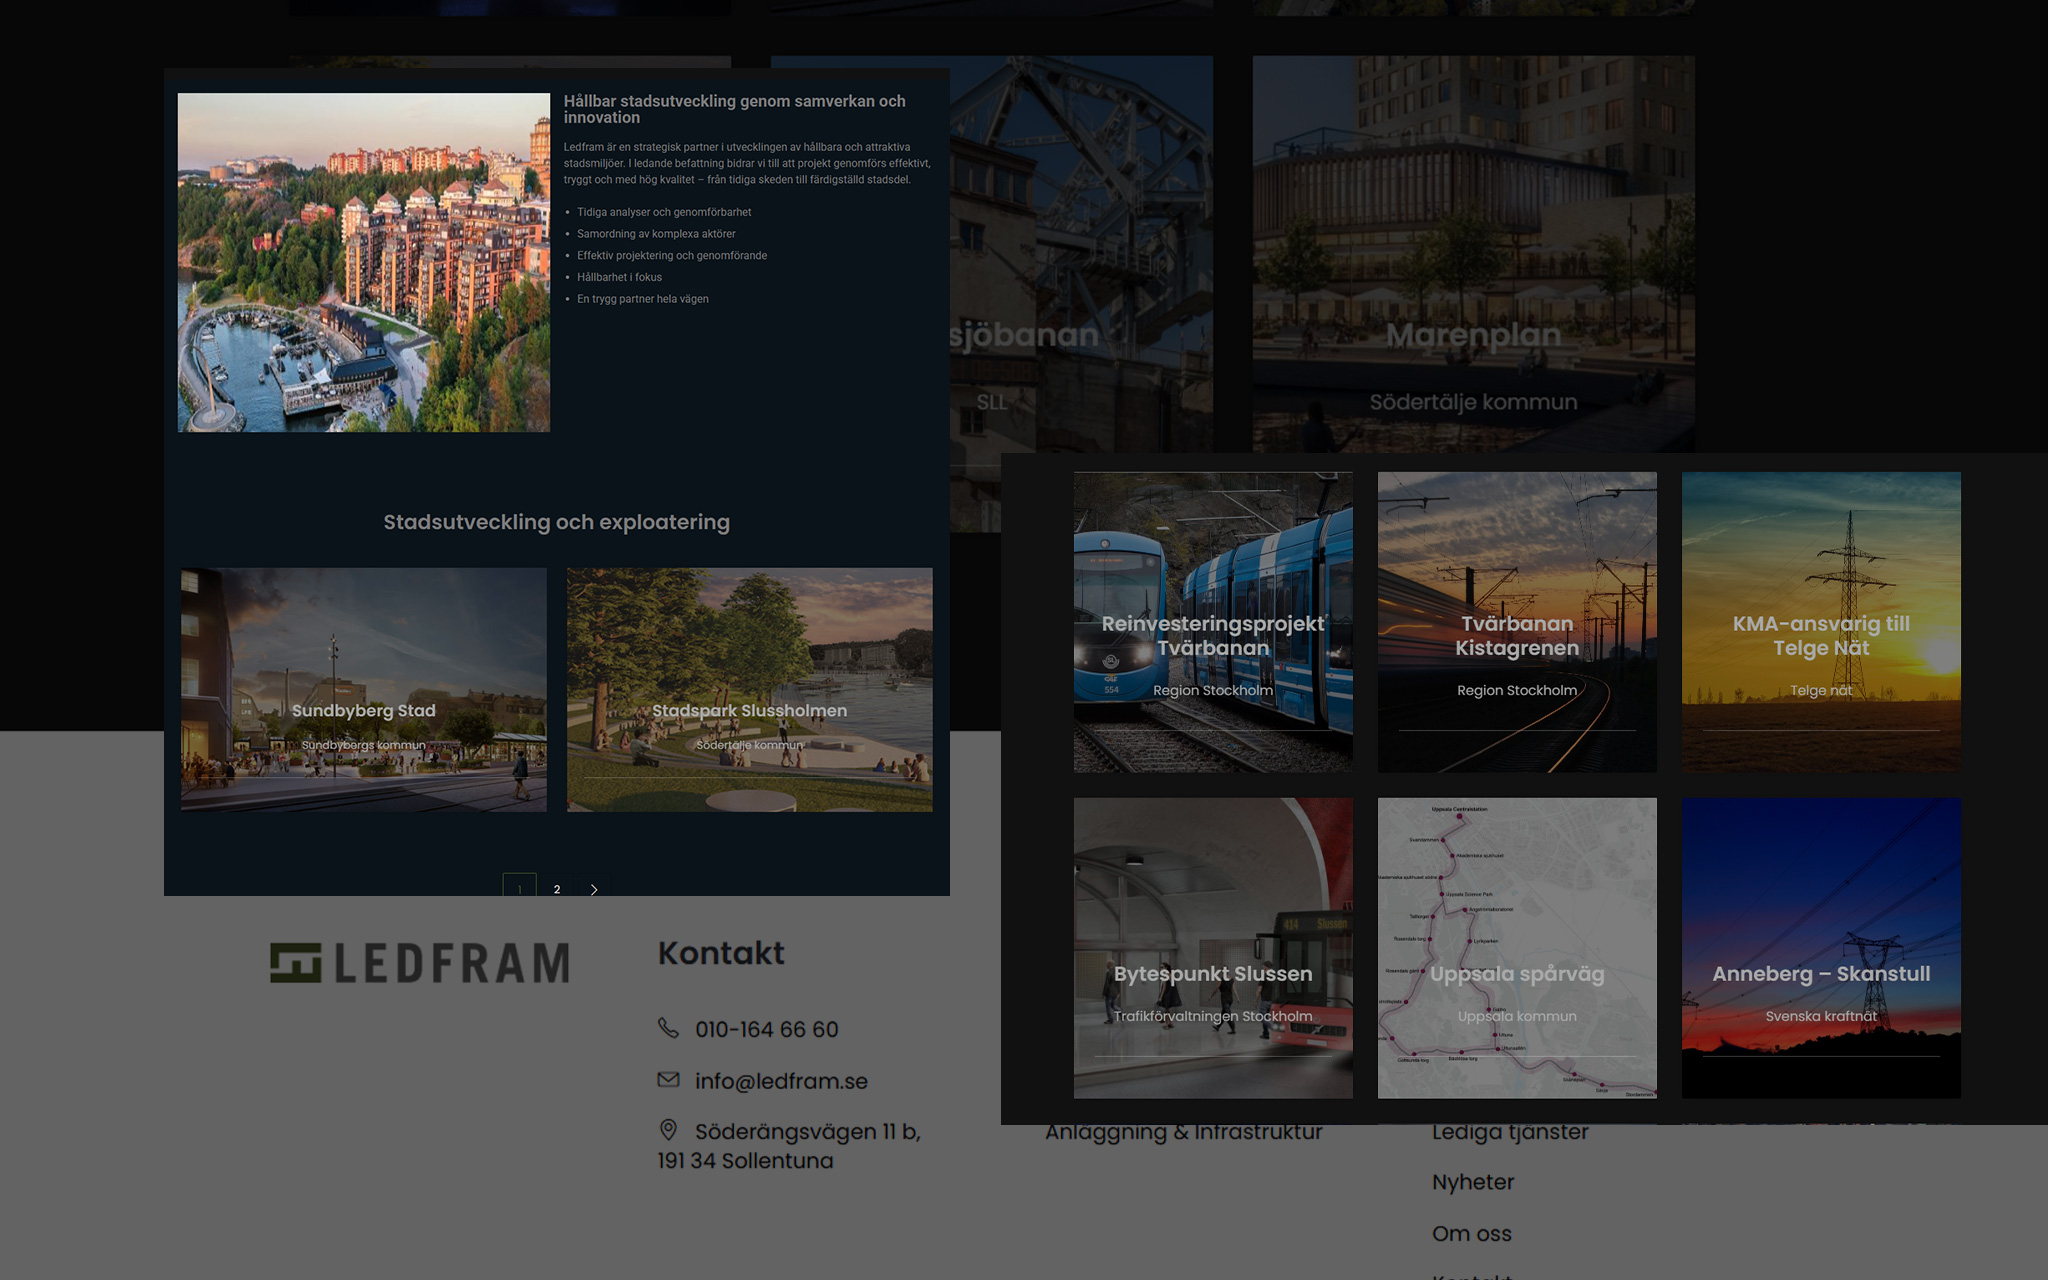Viewport: 2048px width, 1280px height.
Task: Call the number 010-164 66 60
Action: (x=766, y=1029)
